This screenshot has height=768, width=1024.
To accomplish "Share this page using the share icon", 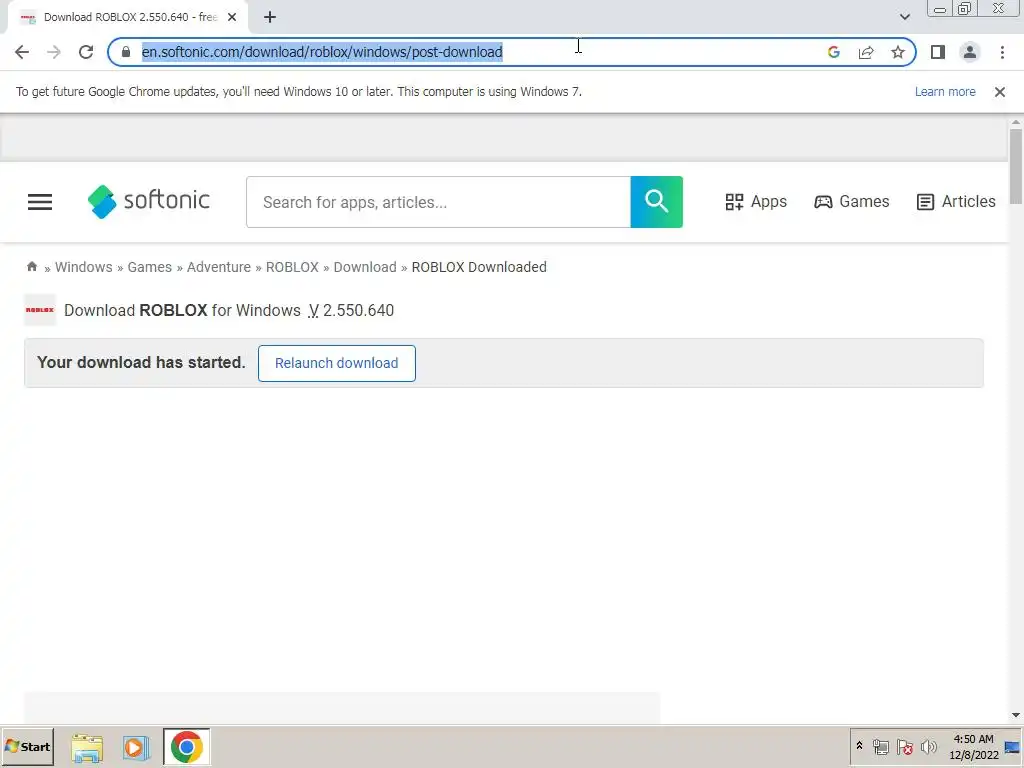I will (866, 52).
